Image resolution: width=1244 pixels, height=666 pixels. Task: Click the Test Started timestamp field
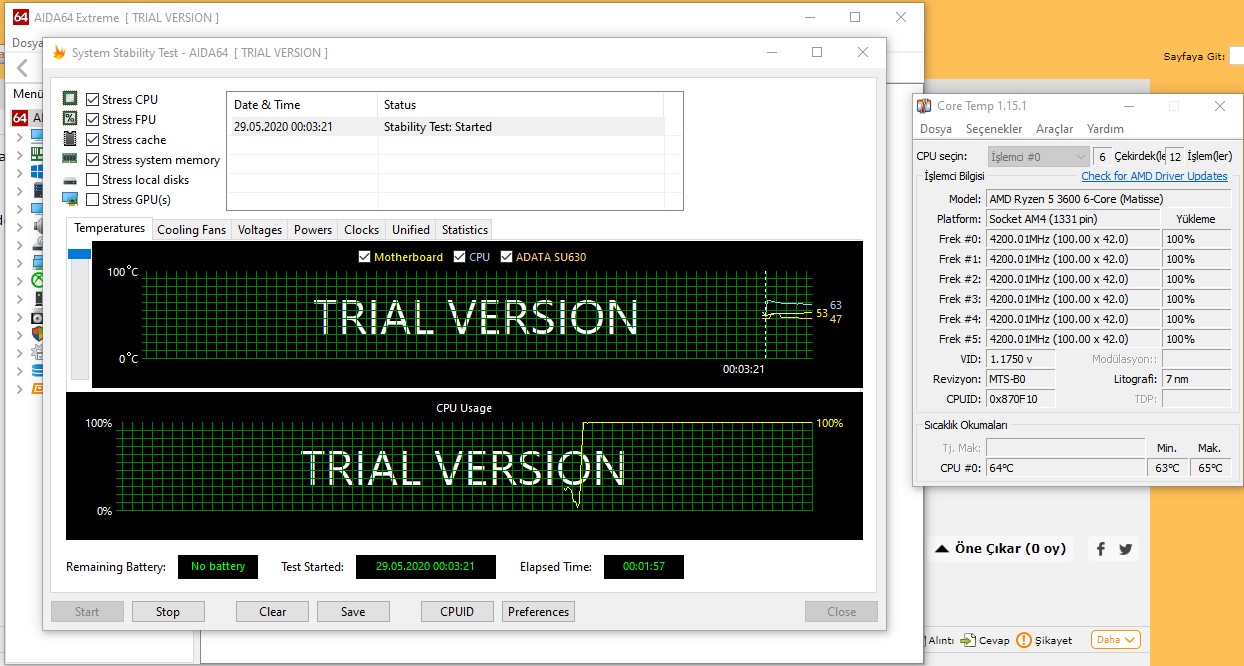(x=425, y=567)
